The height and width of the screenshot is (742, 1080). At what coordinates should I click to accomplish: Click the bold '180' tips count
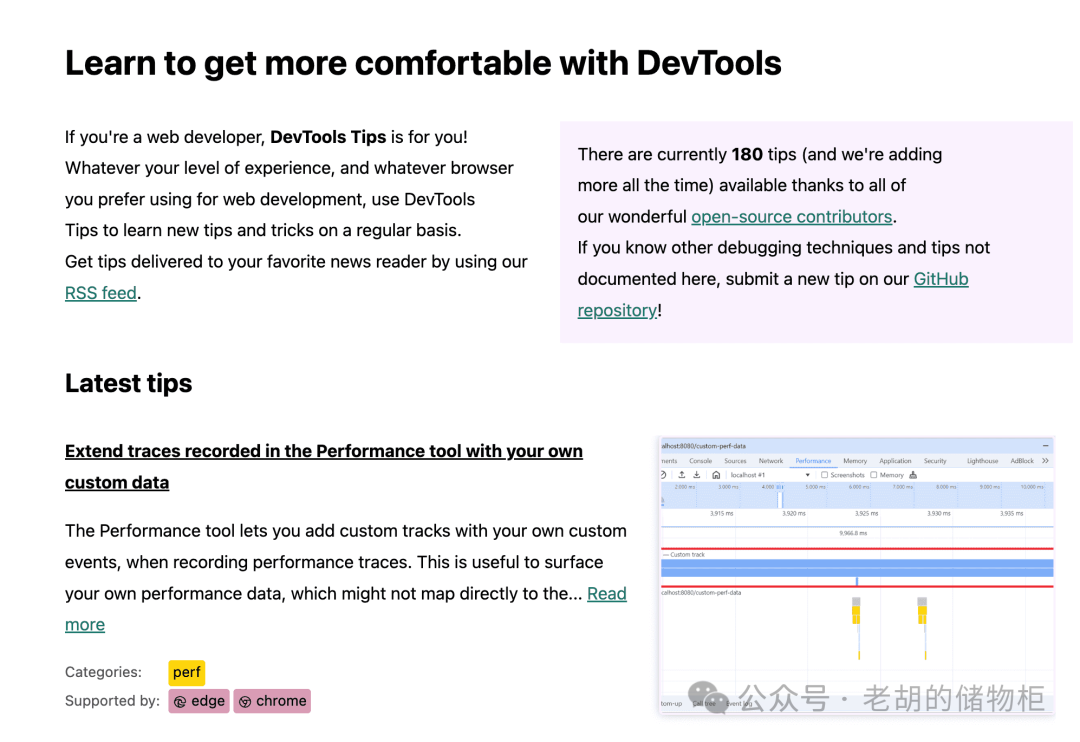(x=747, y=154)
